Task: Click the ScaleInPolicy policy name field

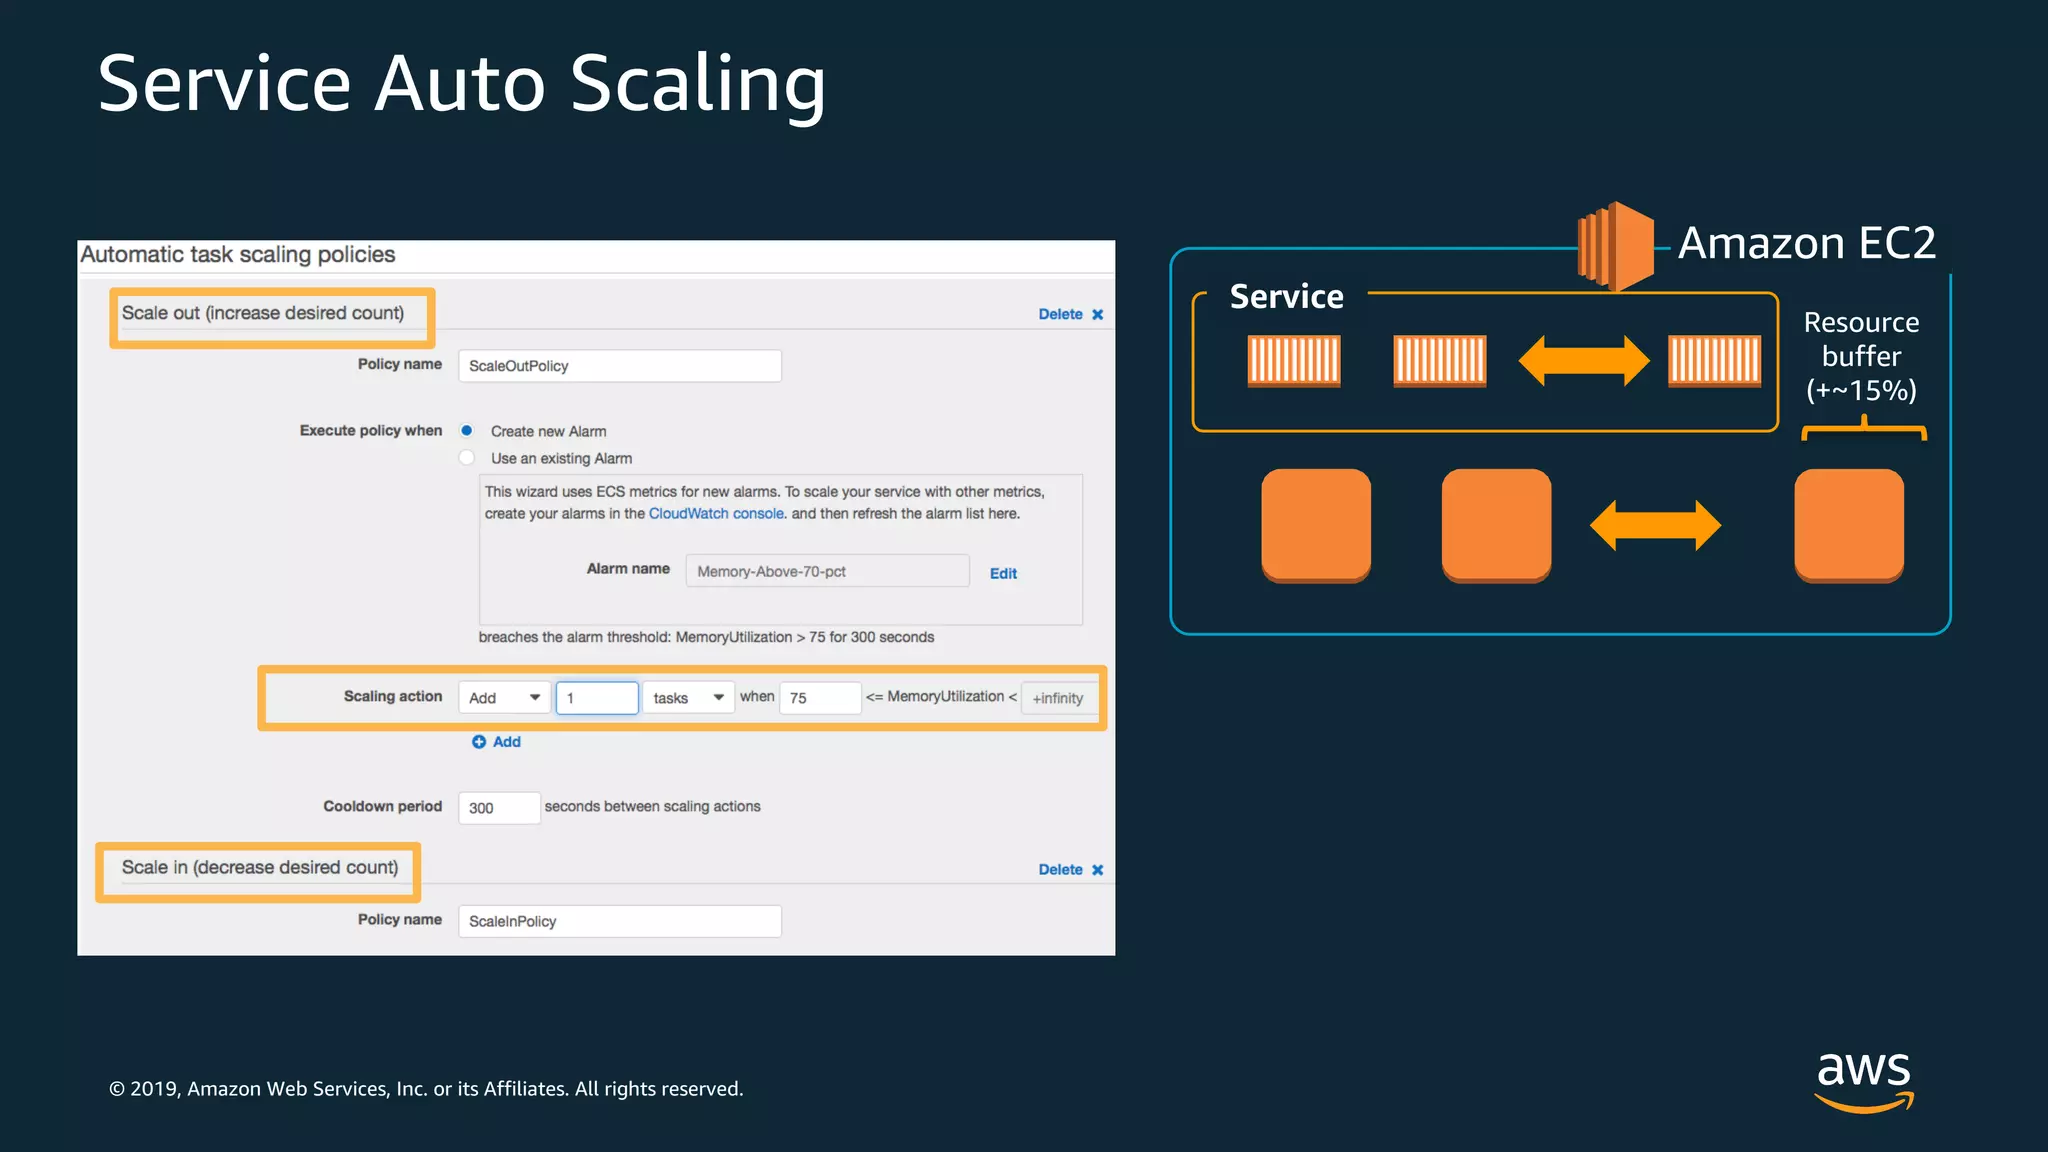Action: click(619, 921)
